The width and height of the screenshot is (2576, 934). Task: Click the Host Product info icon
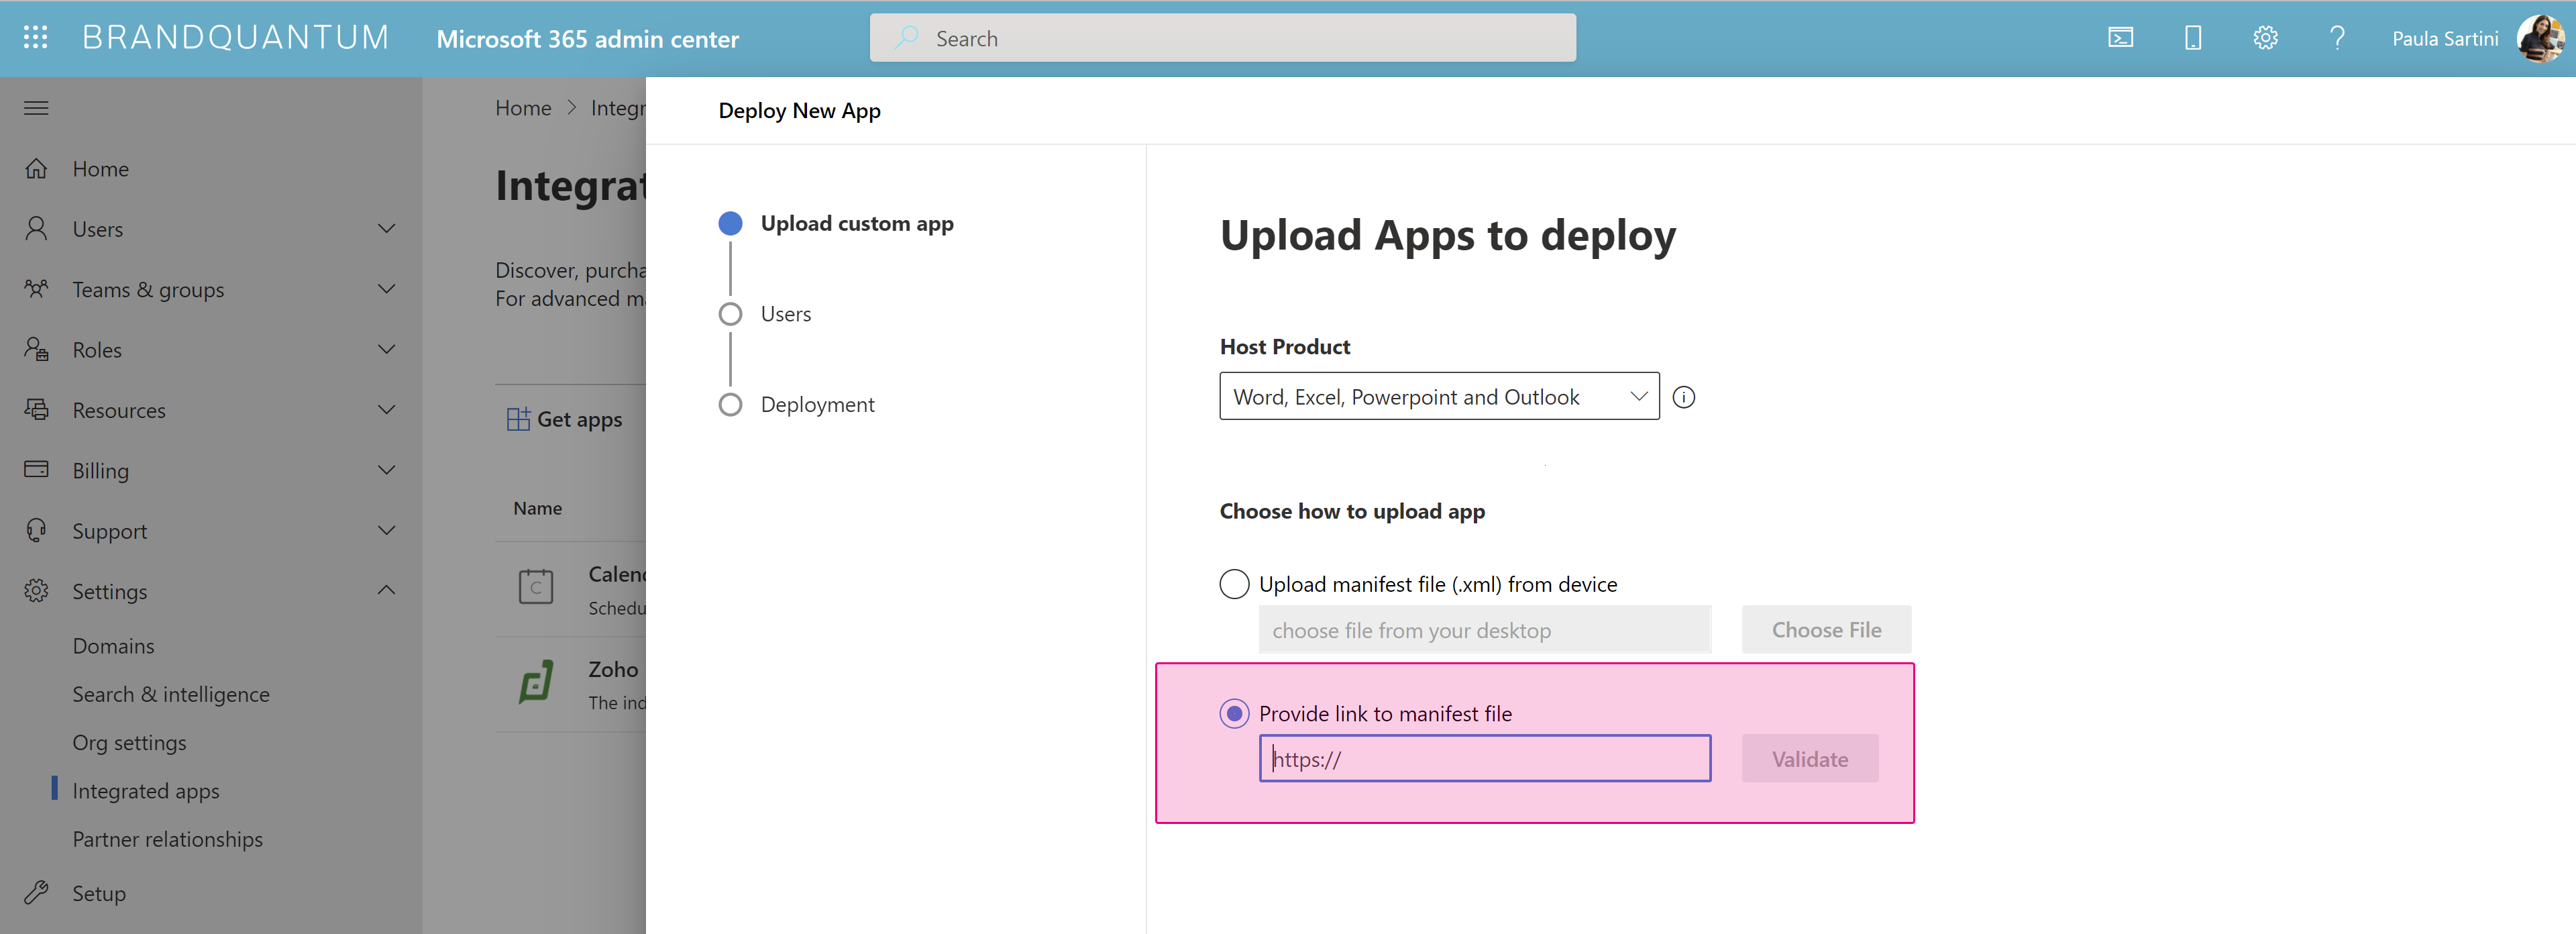tap(1684, 397)
